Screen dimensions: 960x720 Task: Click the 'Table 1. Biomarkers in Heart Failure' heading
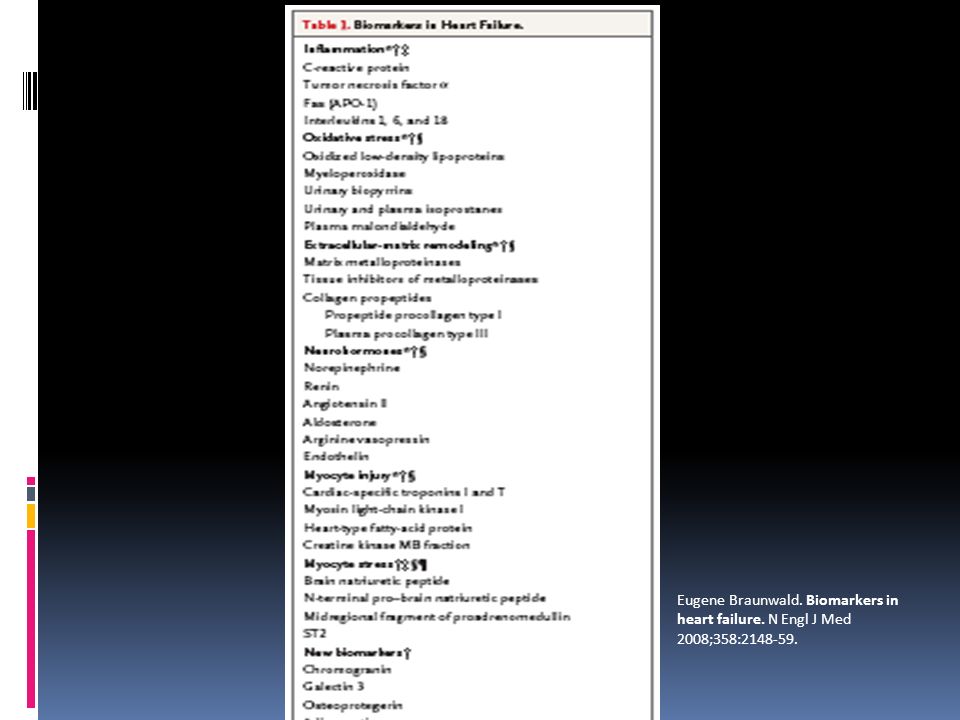(x=413, y=25)
